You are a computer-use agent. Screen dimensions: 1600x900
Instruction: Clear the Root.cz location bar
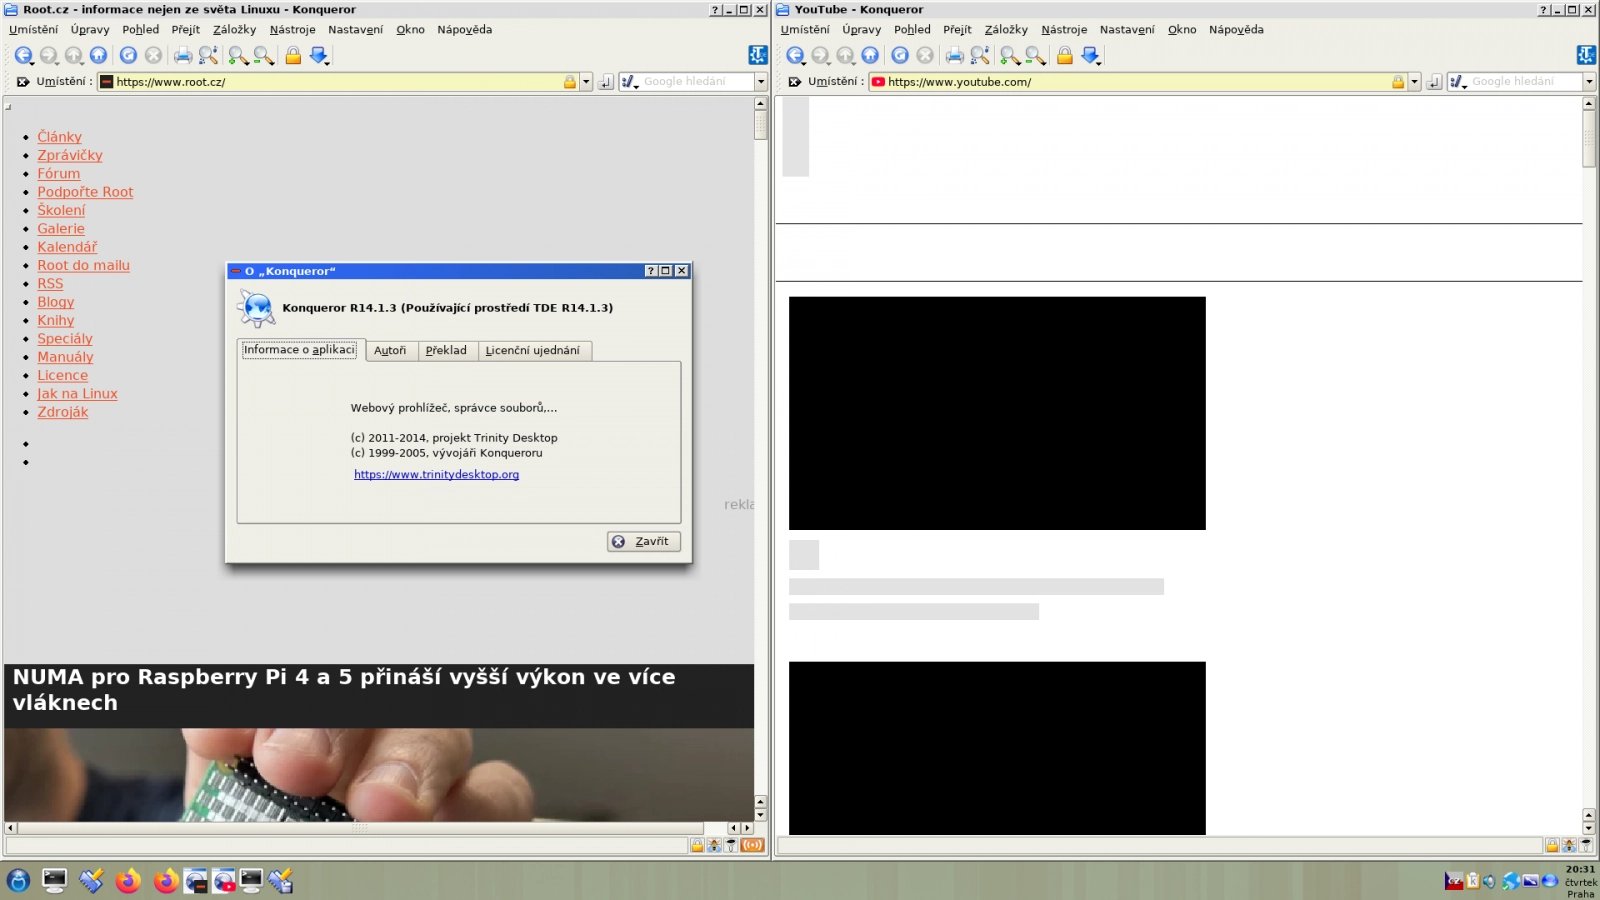(23, 82)
